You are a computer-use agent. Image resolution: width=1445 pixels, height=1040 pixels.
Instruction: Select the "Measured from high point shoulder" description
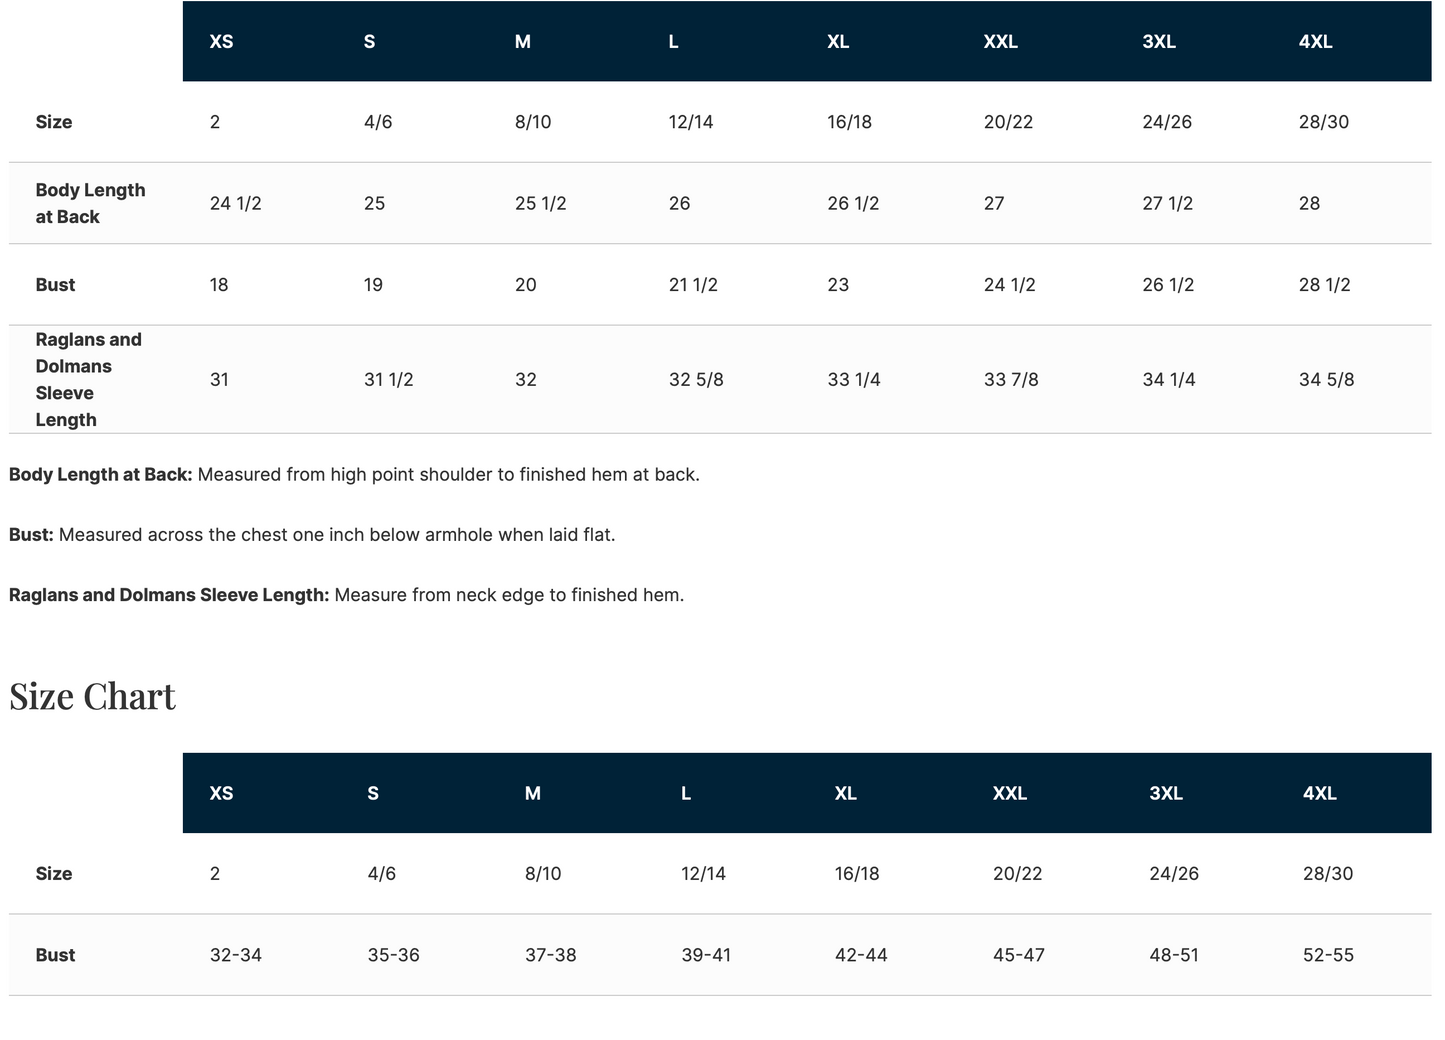448,475
